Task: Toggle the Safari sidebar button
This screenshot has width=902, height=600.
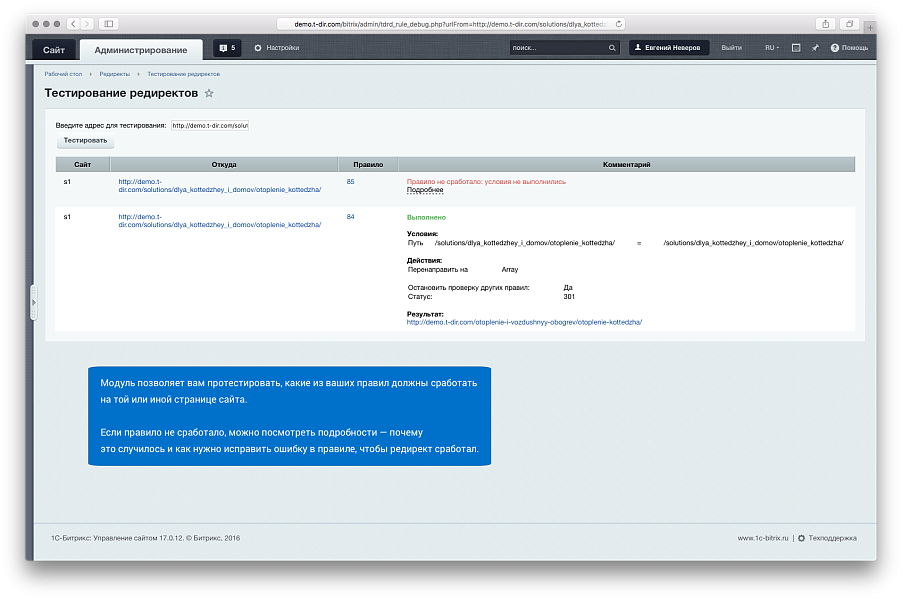Action: tap(108, 23)
